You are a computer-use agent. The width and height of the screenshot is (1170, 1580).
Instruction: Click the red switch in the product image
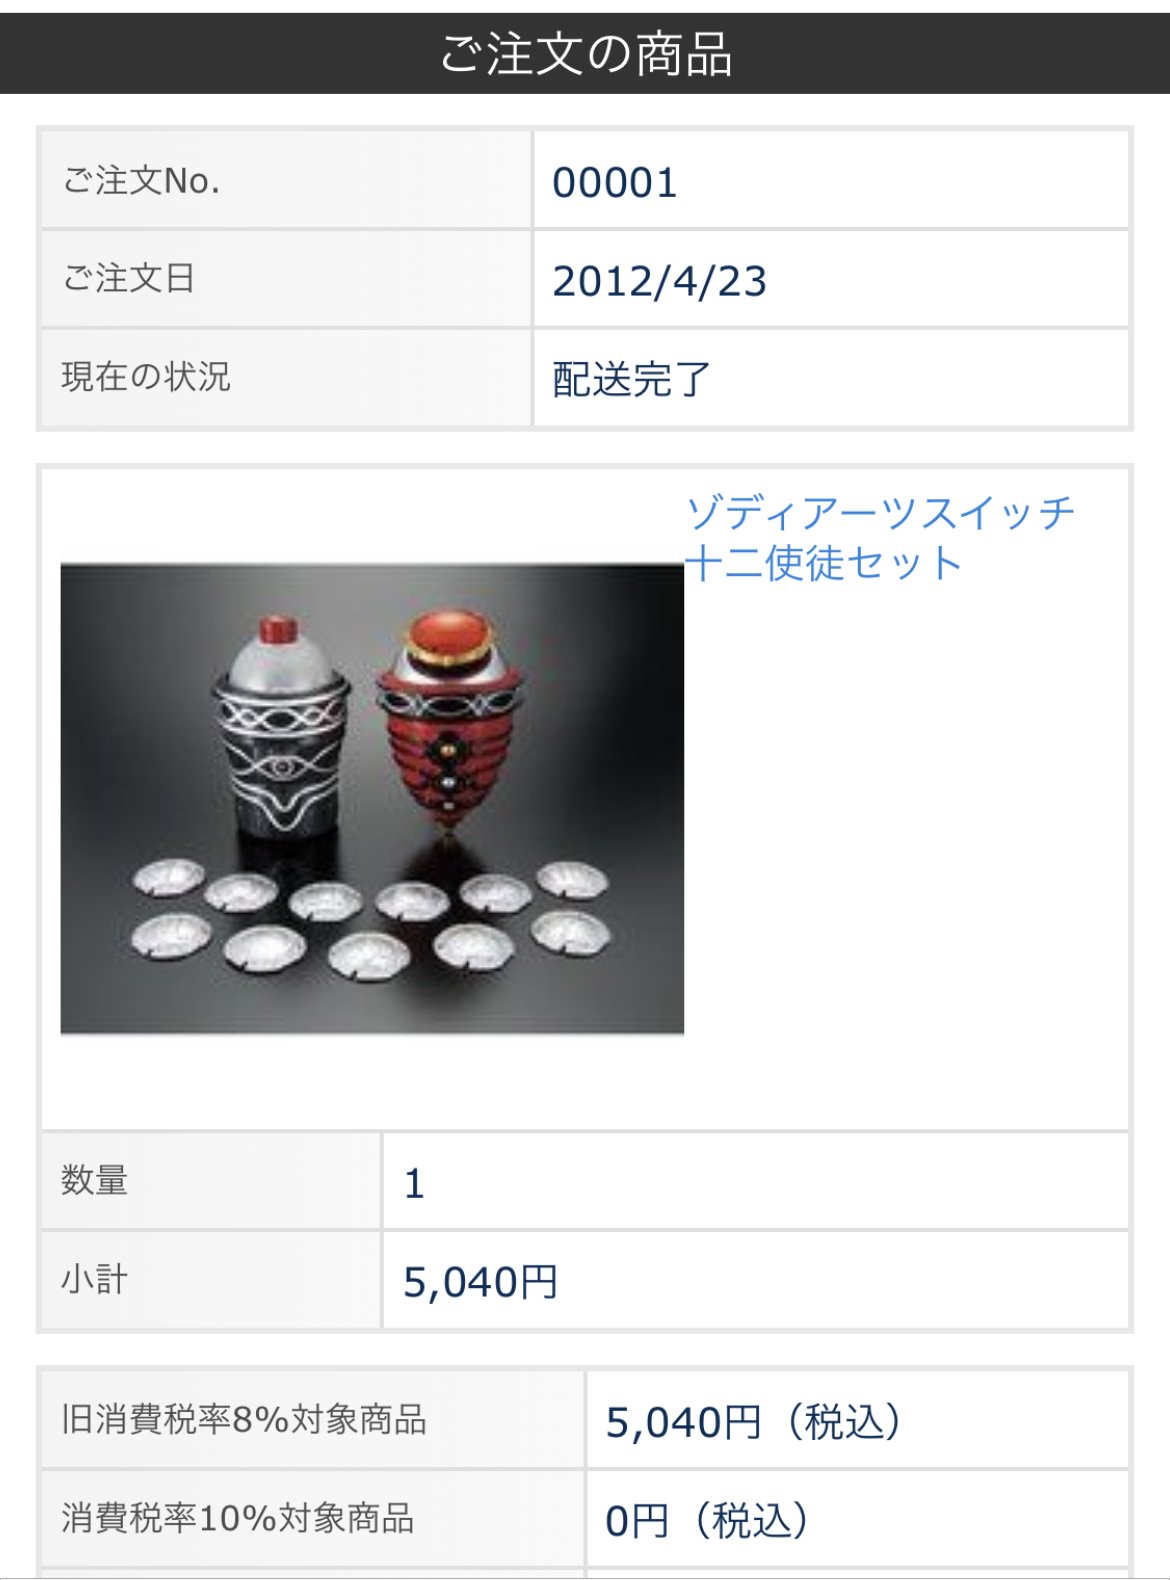coord(448,718)
